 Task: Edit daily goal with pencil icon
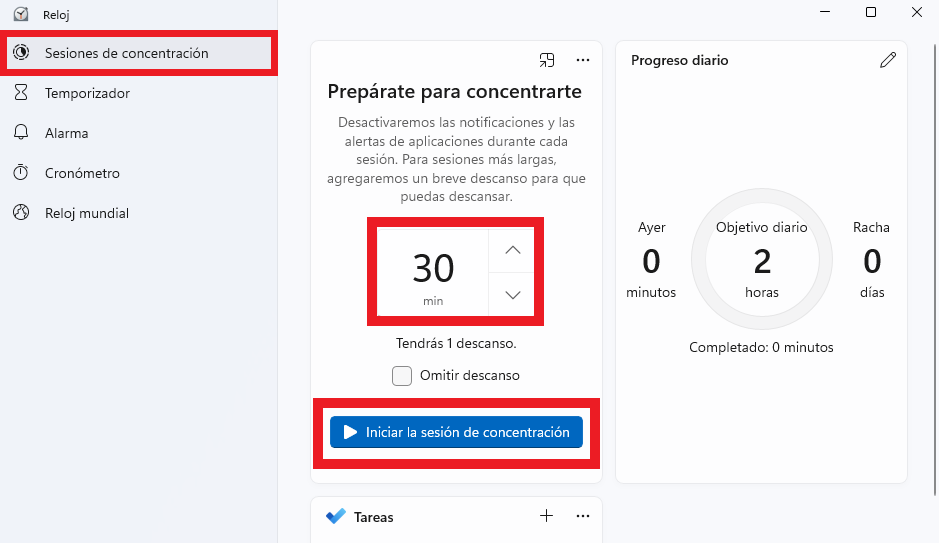pyautogui.click(x=888, y=60)
